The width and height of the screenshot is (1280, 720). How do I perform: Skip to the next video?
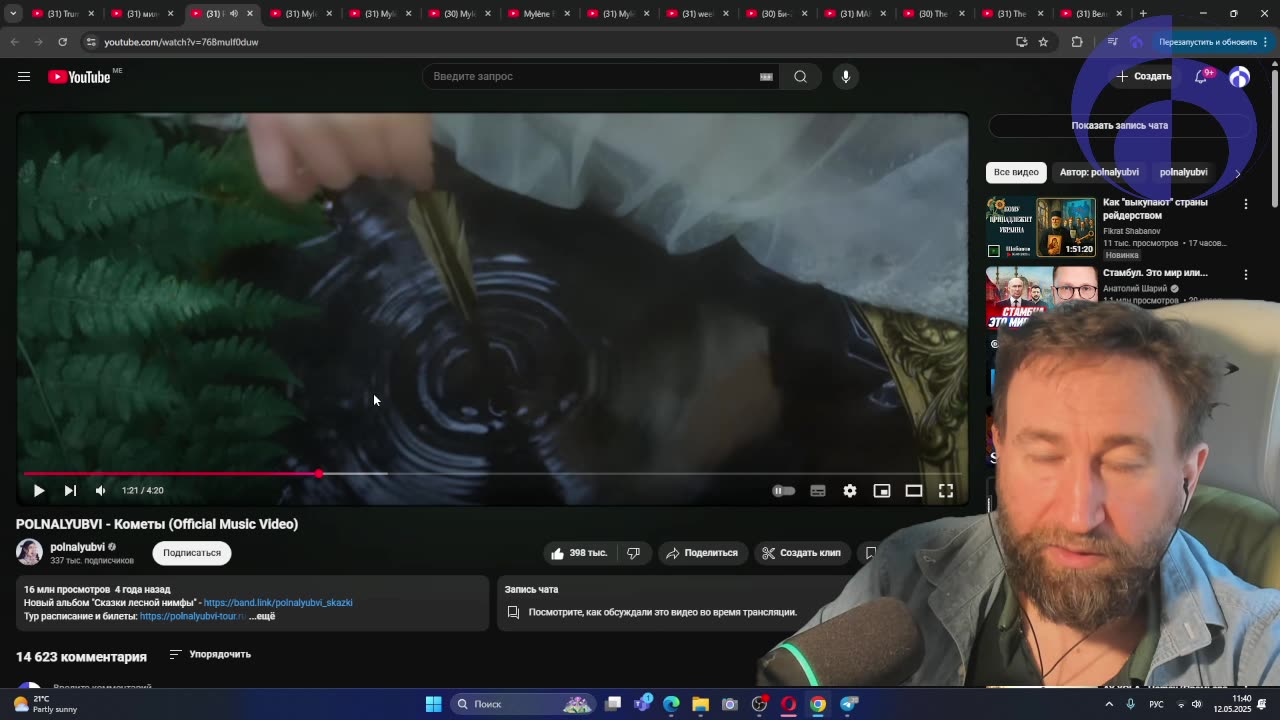(x=70, y=490)
